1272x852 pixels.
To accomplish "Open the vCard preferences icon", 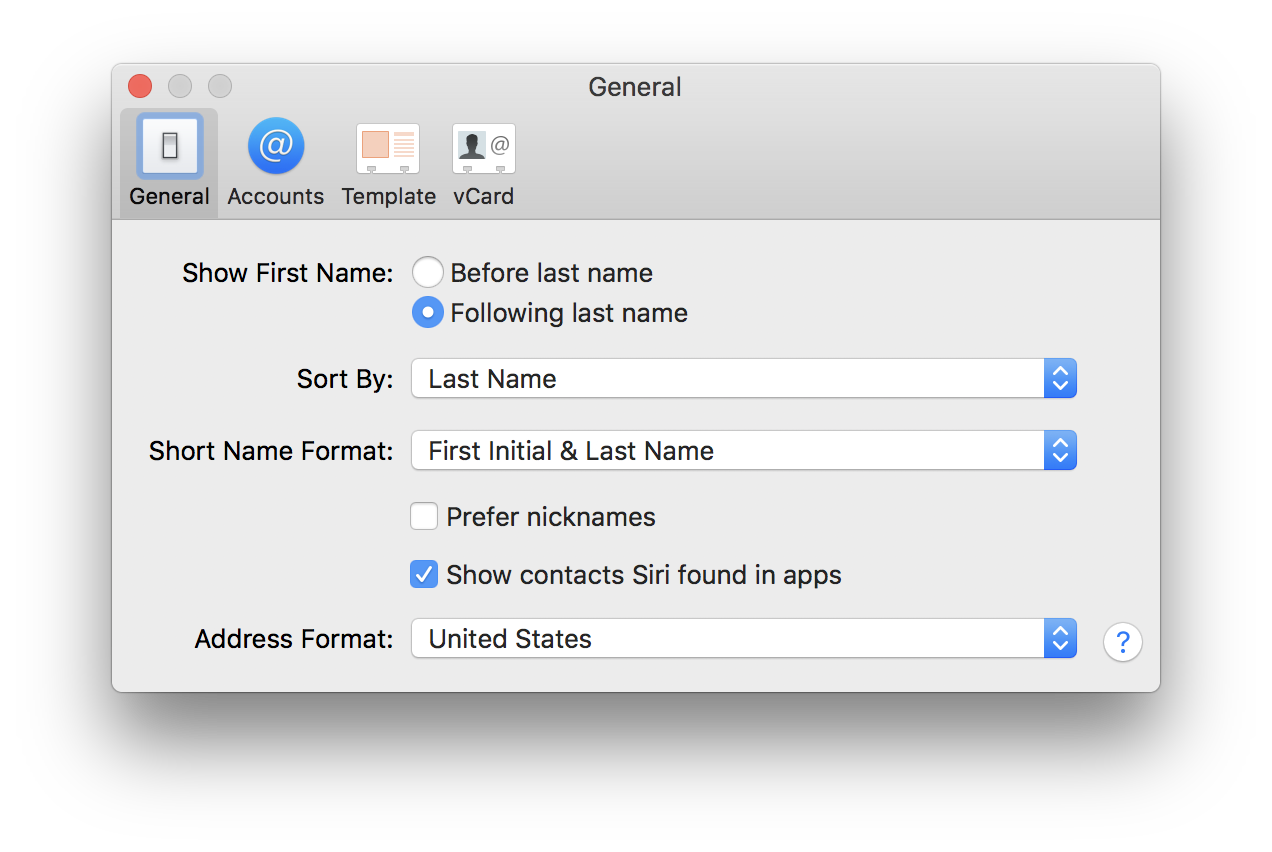I will click(x=484, y=148).
